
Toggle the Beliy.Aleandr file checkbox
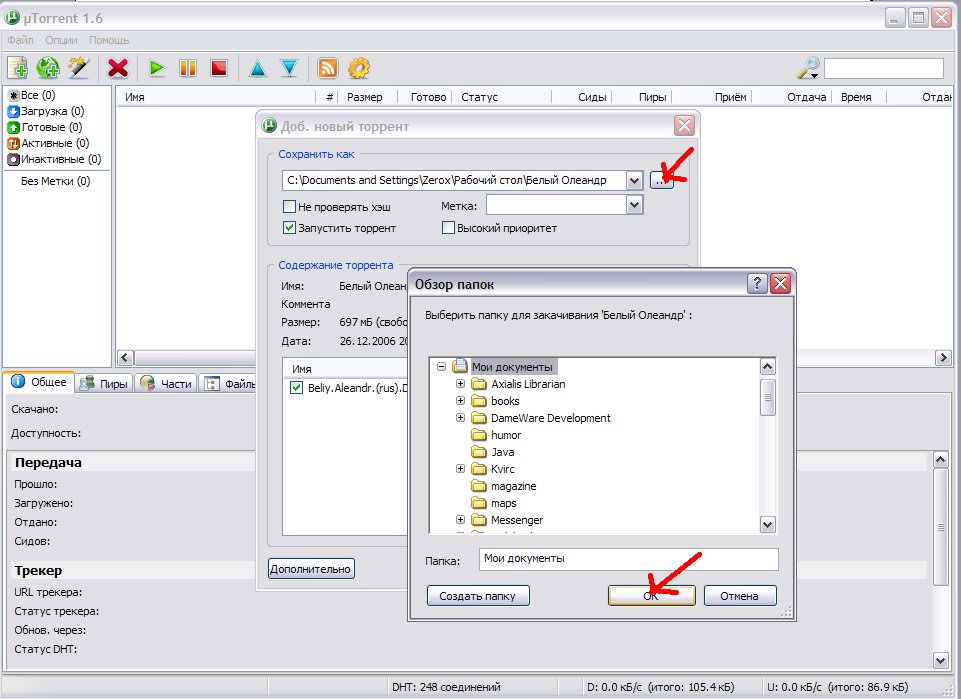tap(296, 387)
